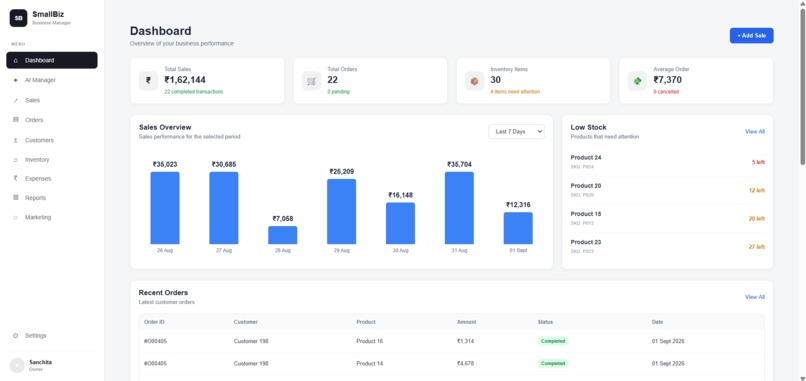This screenshot has height=381, width=806.
Task: Click the Order ID column header
Action: click(x=154, y=322)
